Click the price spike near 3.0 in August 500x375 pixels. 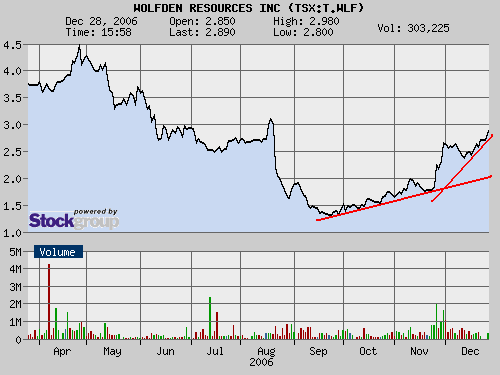[x=271, y=120]
